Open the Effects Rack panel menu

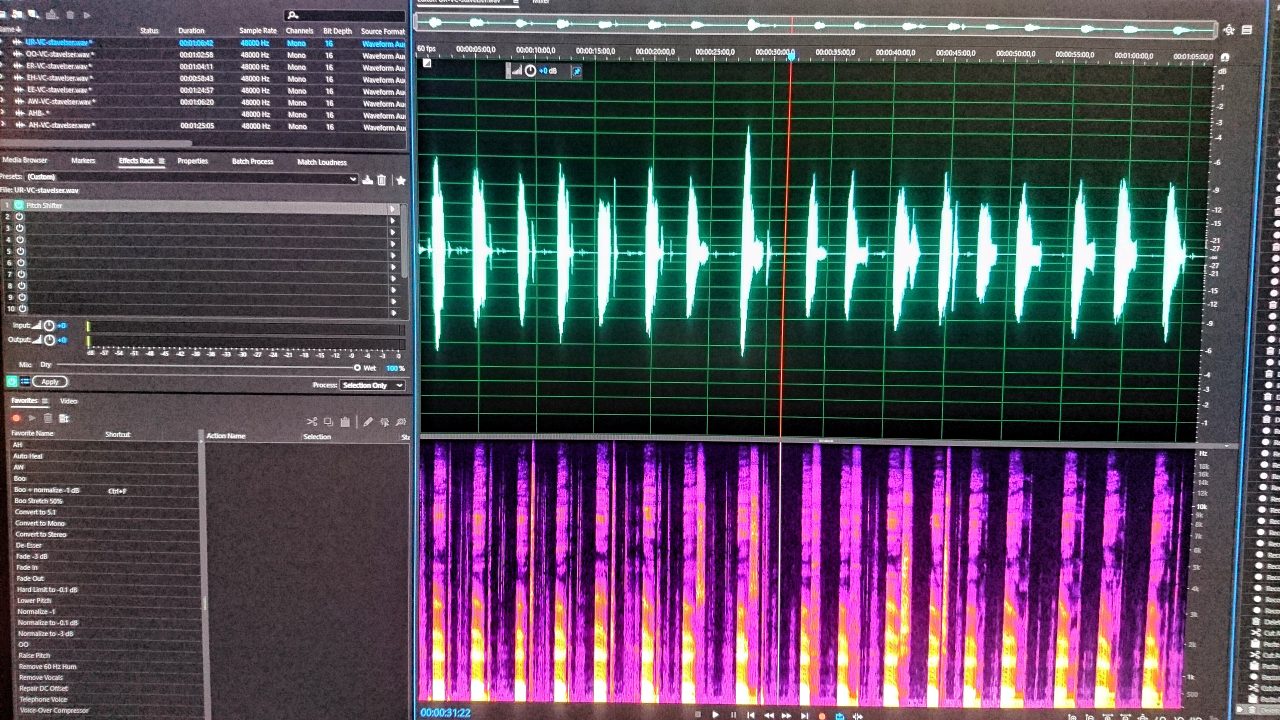click(161, 161)
